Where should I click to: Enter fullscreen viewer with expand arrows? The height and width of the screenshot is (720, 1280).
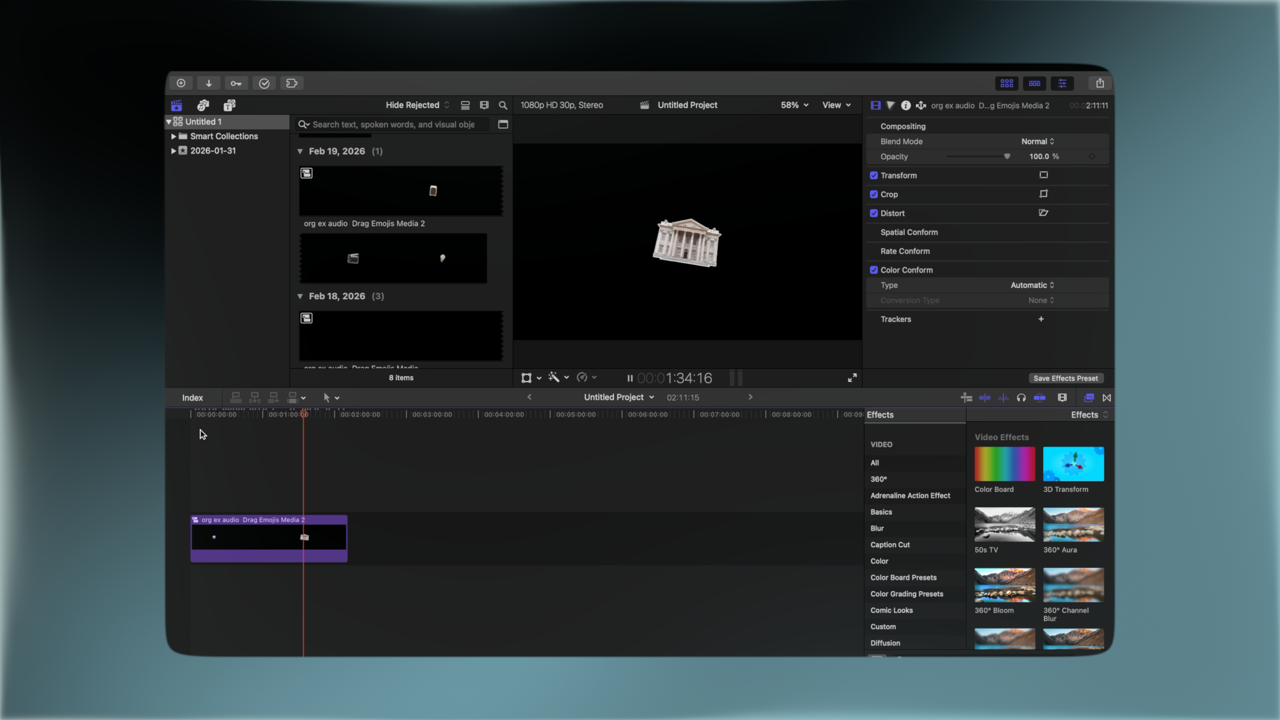click(x=852, y=378)
